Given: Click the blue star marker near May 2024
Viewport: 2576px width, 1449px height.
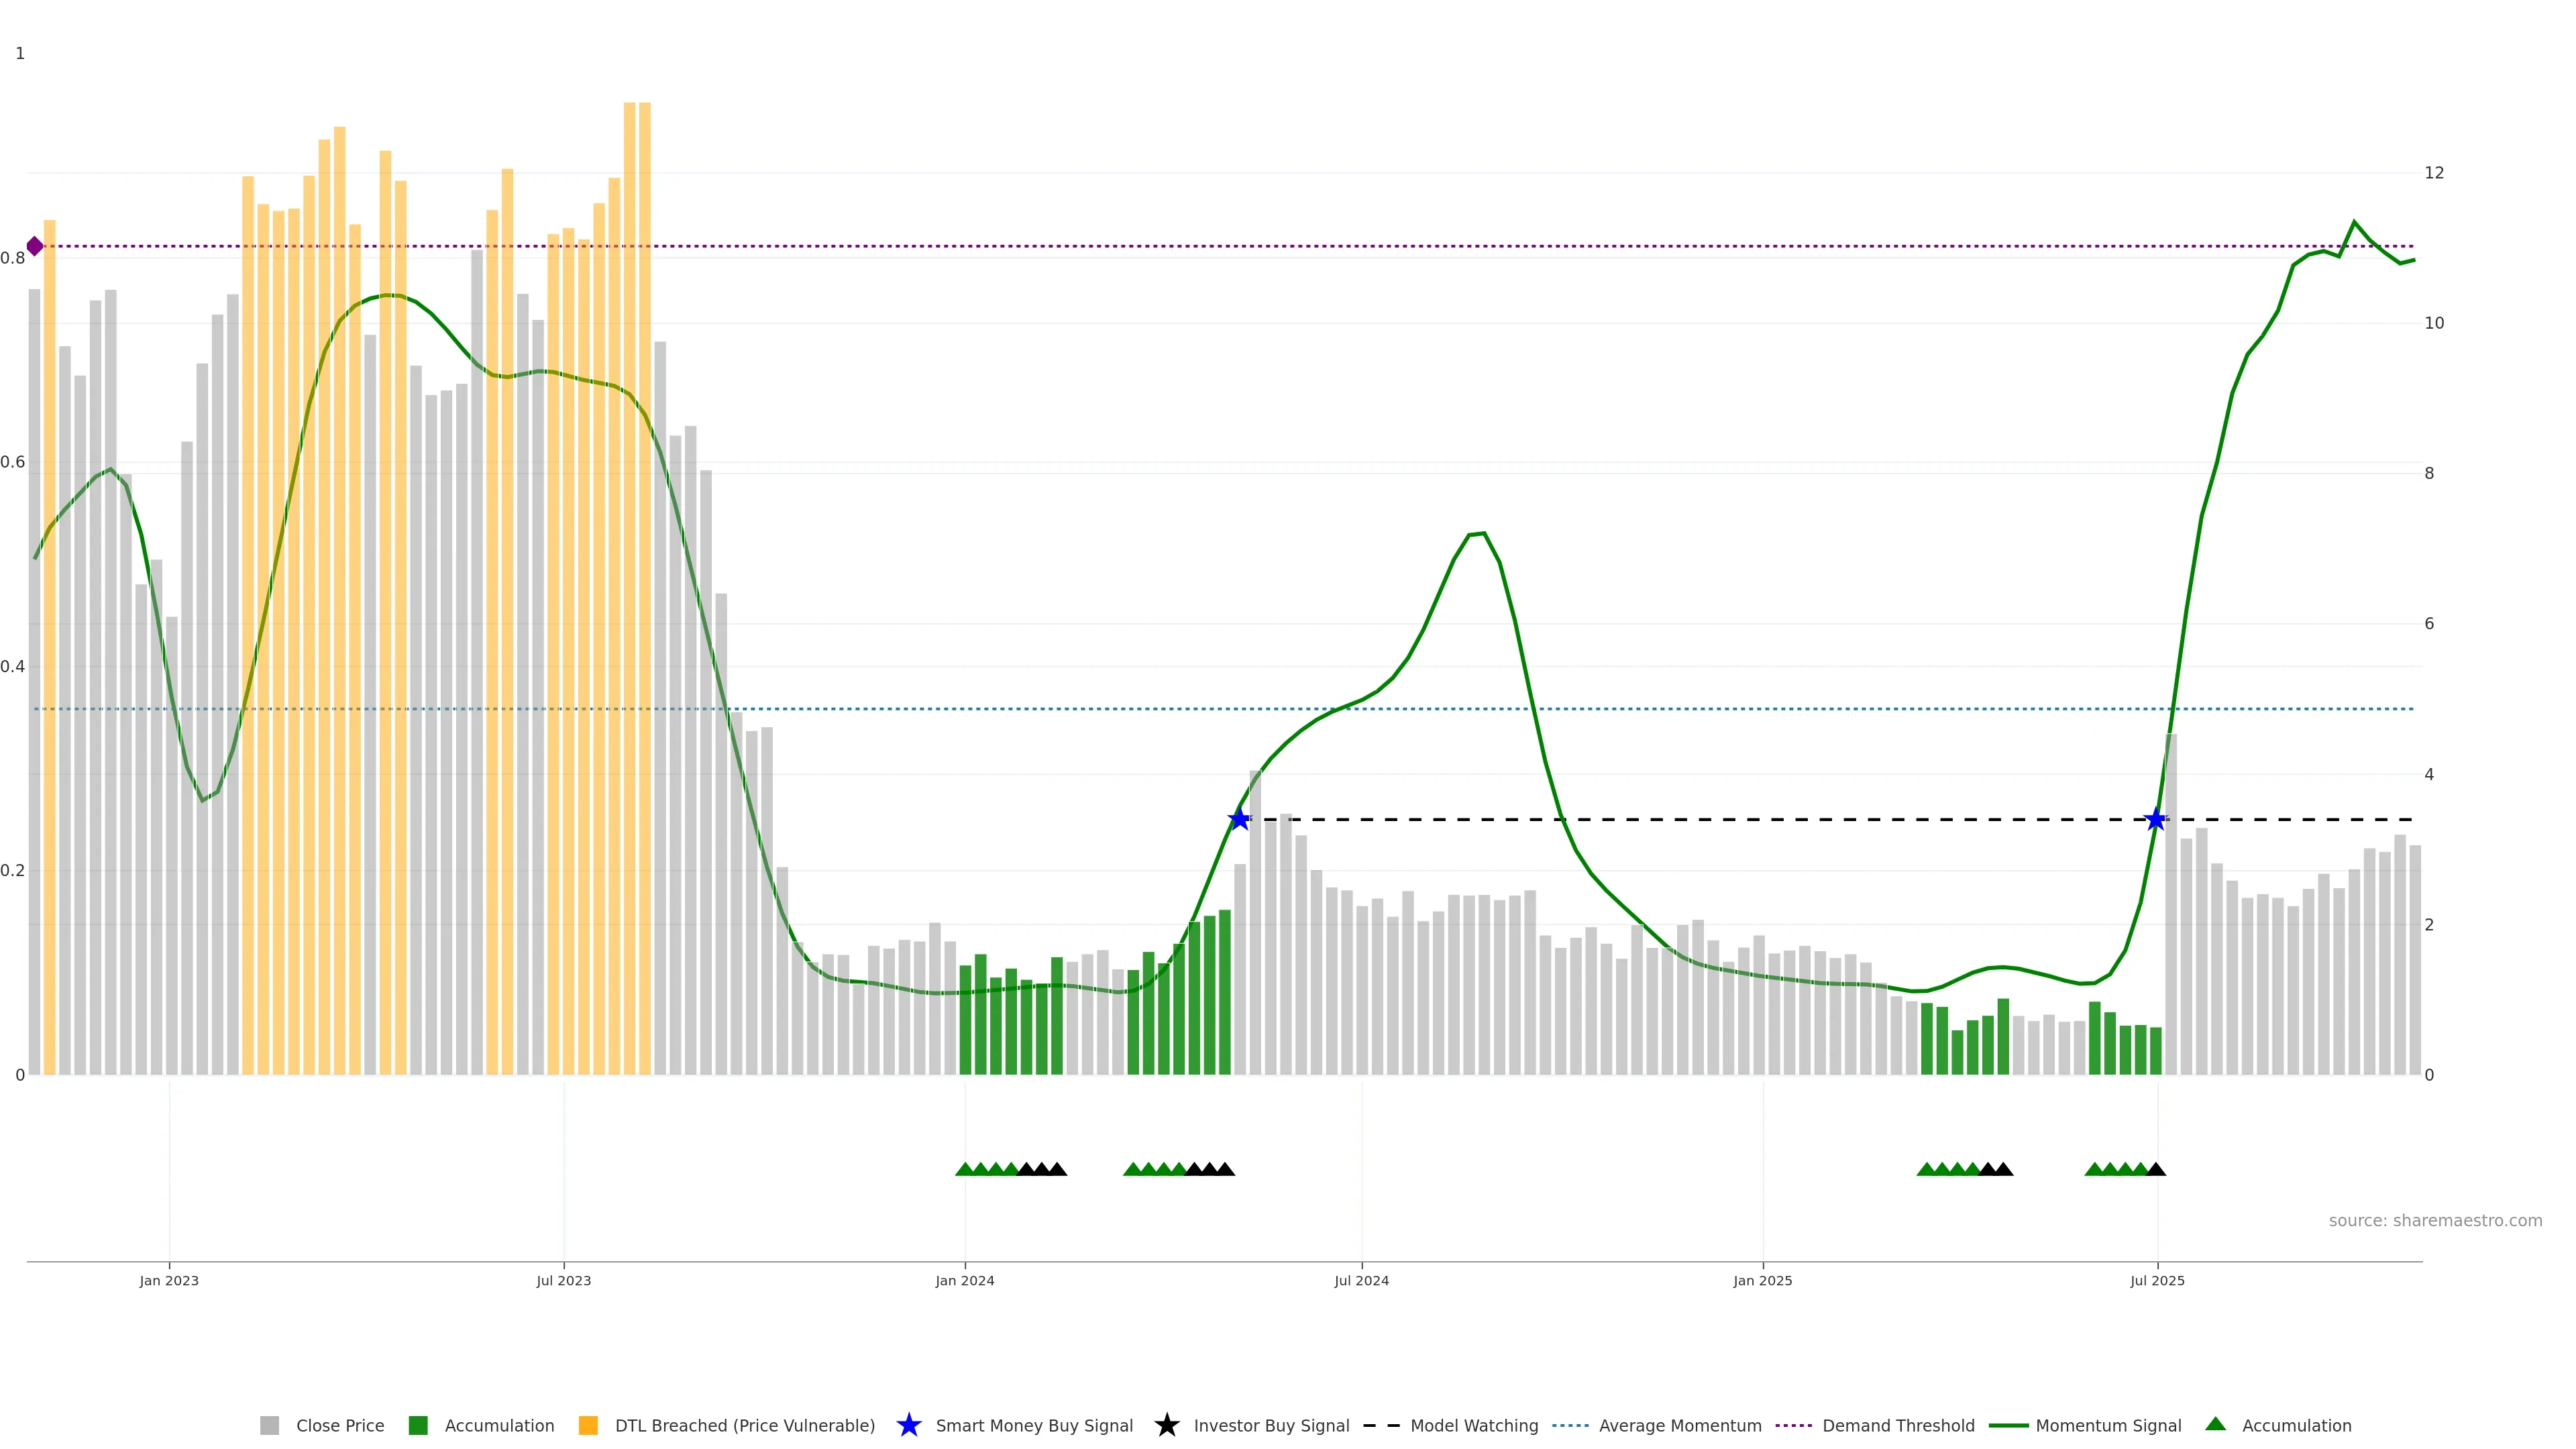Looking at the screenshot, I should [1240, 820].
